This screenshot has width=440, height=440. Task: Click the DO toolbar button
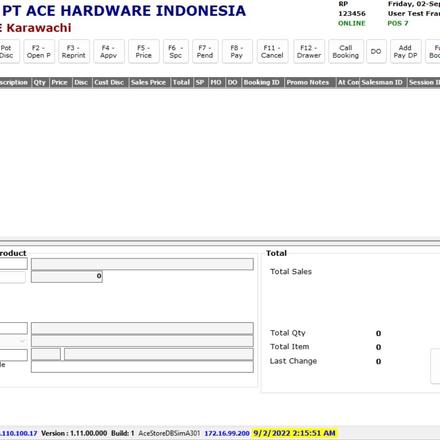pos(376,52)
